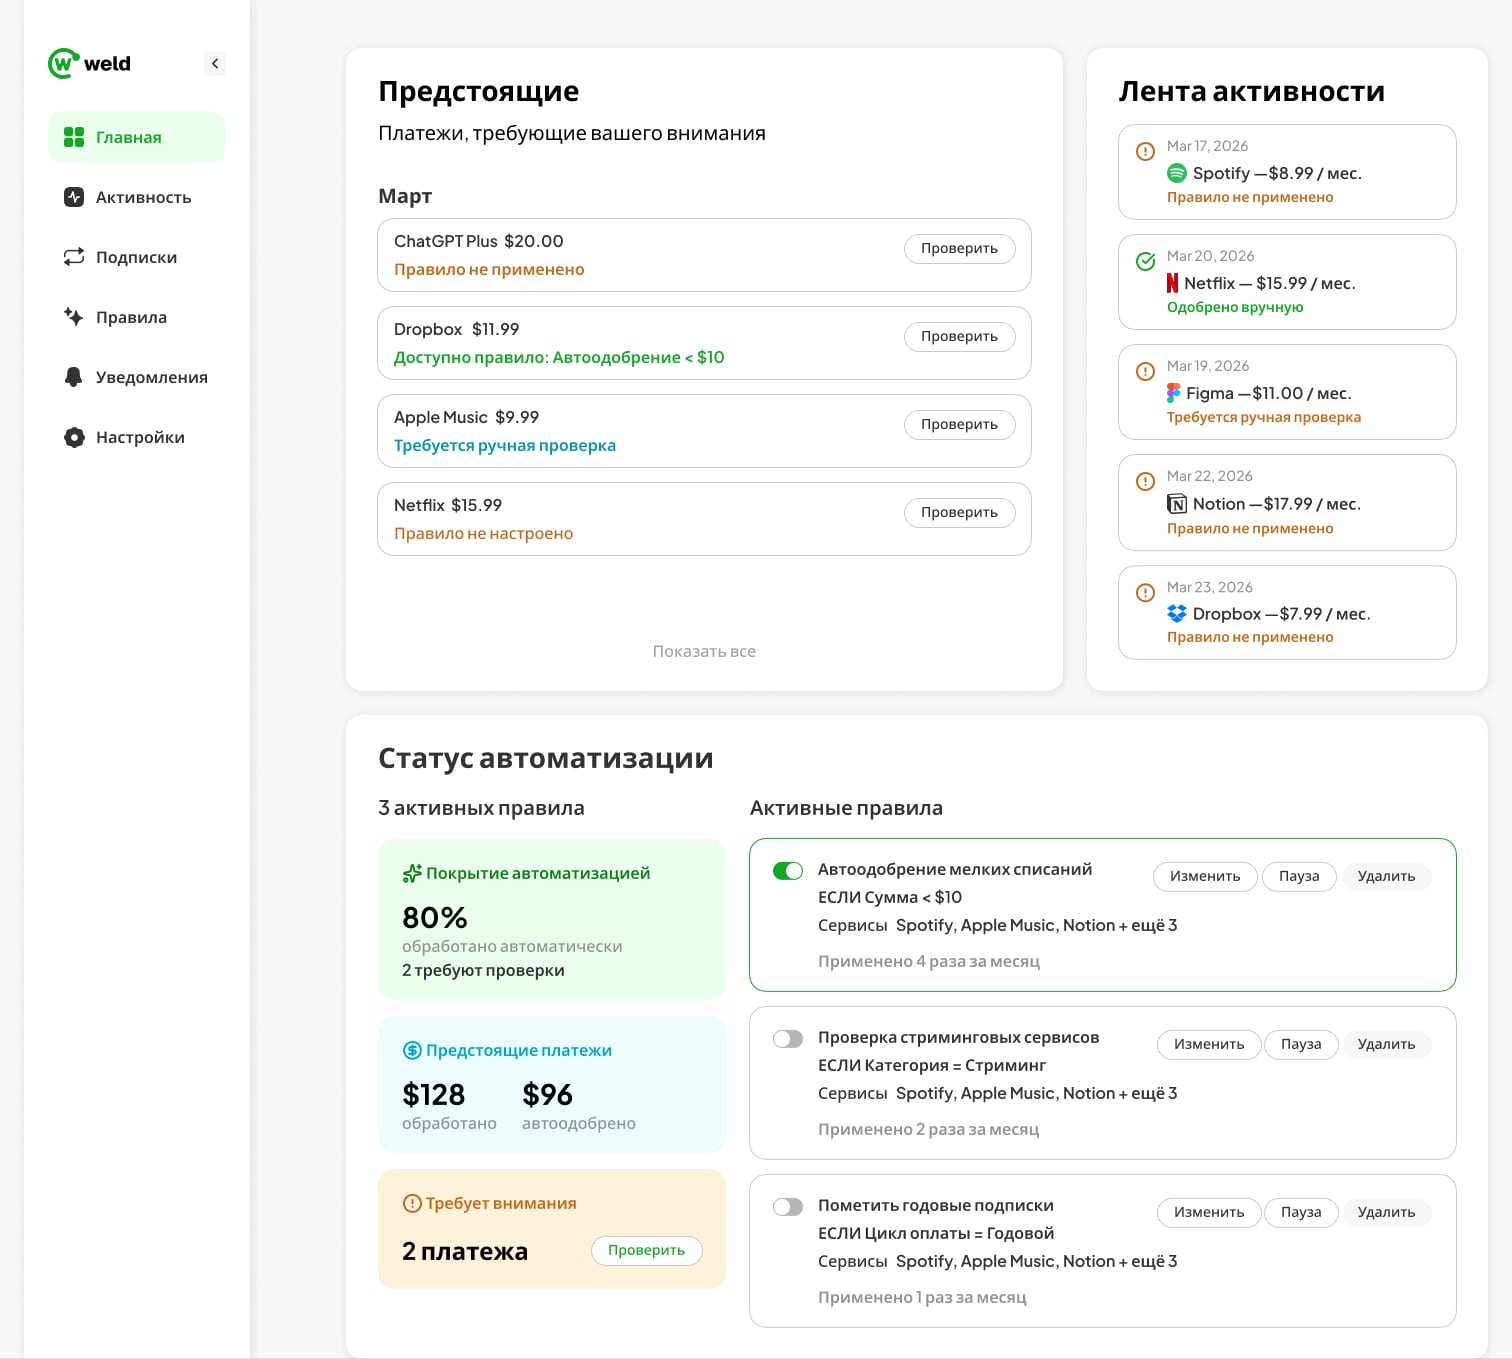Disable the Автоодобрение мелких списаний rule toggle
Viewport: 1512px width, 1359px height.
[x=788, y=871]
